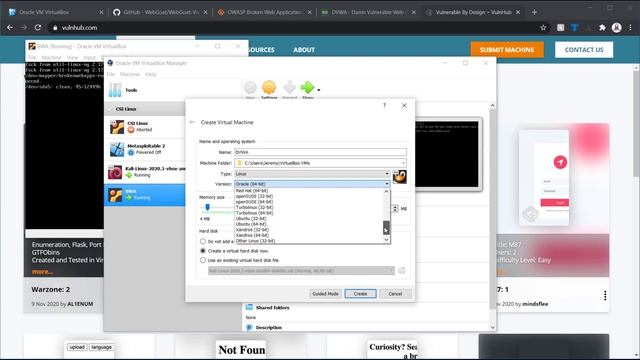Click the dialog help question mark
Image resolution: width=640 pixels, height=360 pixels.
(384, 105)
